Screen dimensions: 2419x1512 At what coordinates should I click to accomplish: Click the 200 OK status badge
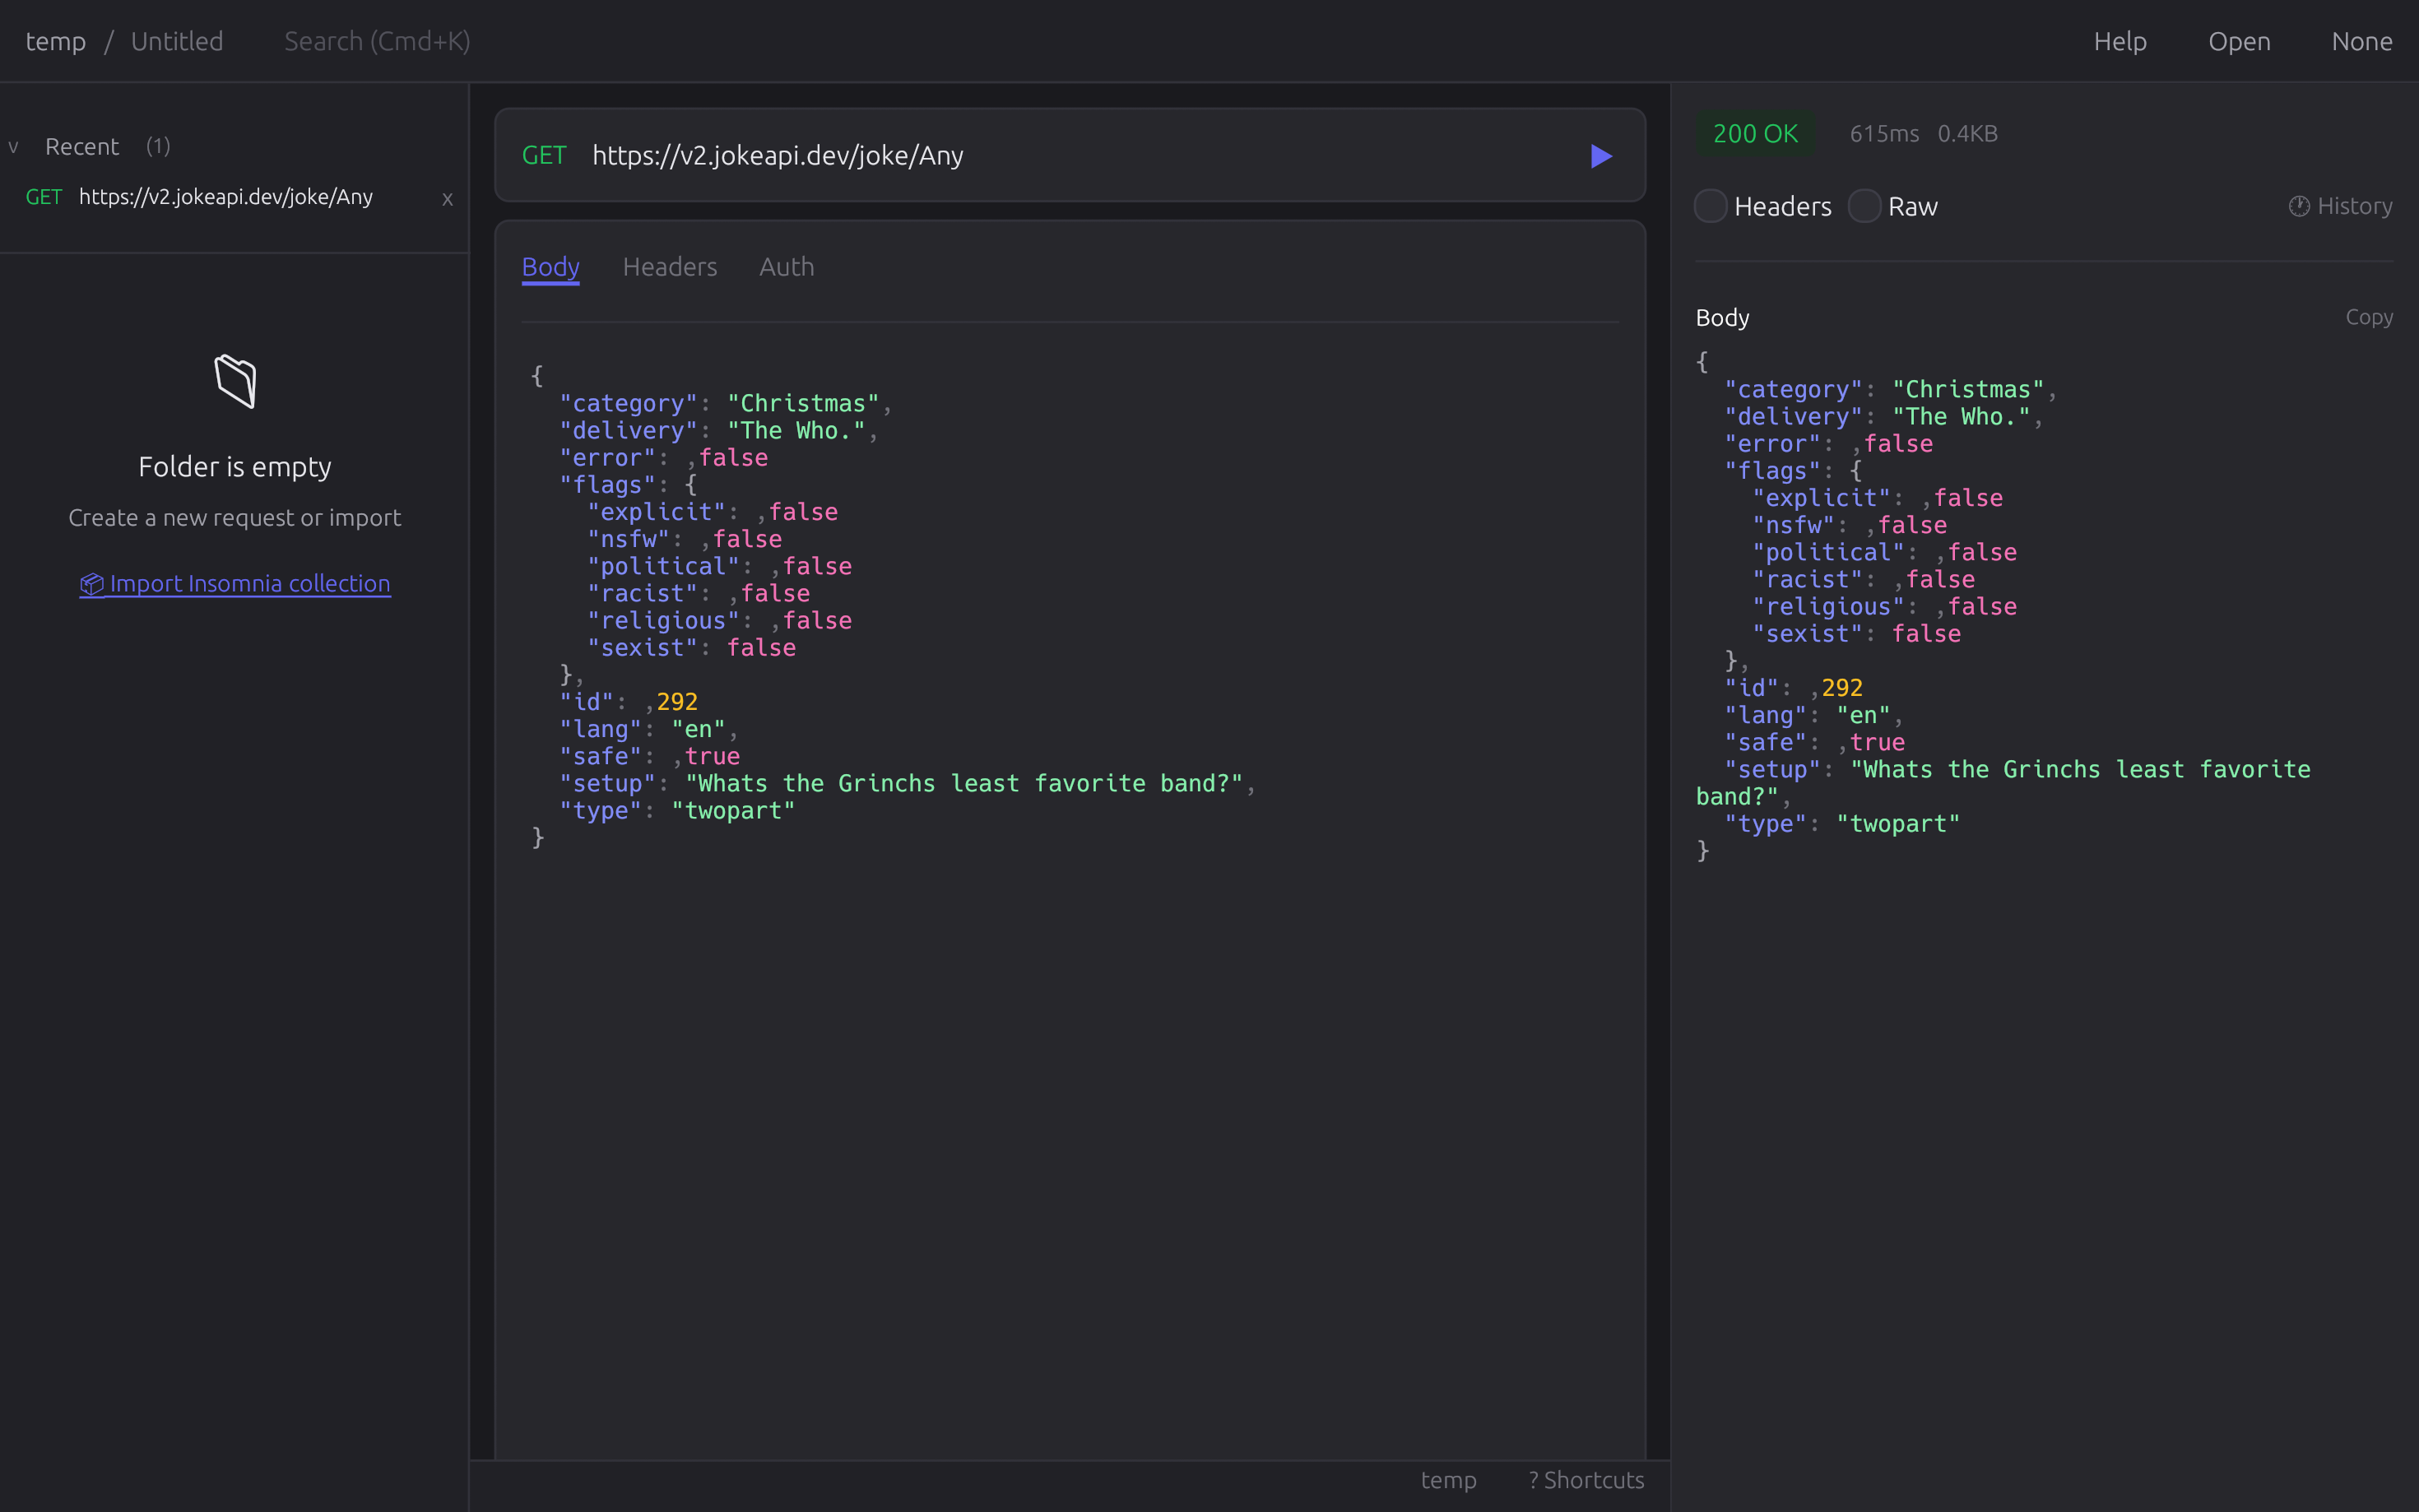(x=1755, y=132)
